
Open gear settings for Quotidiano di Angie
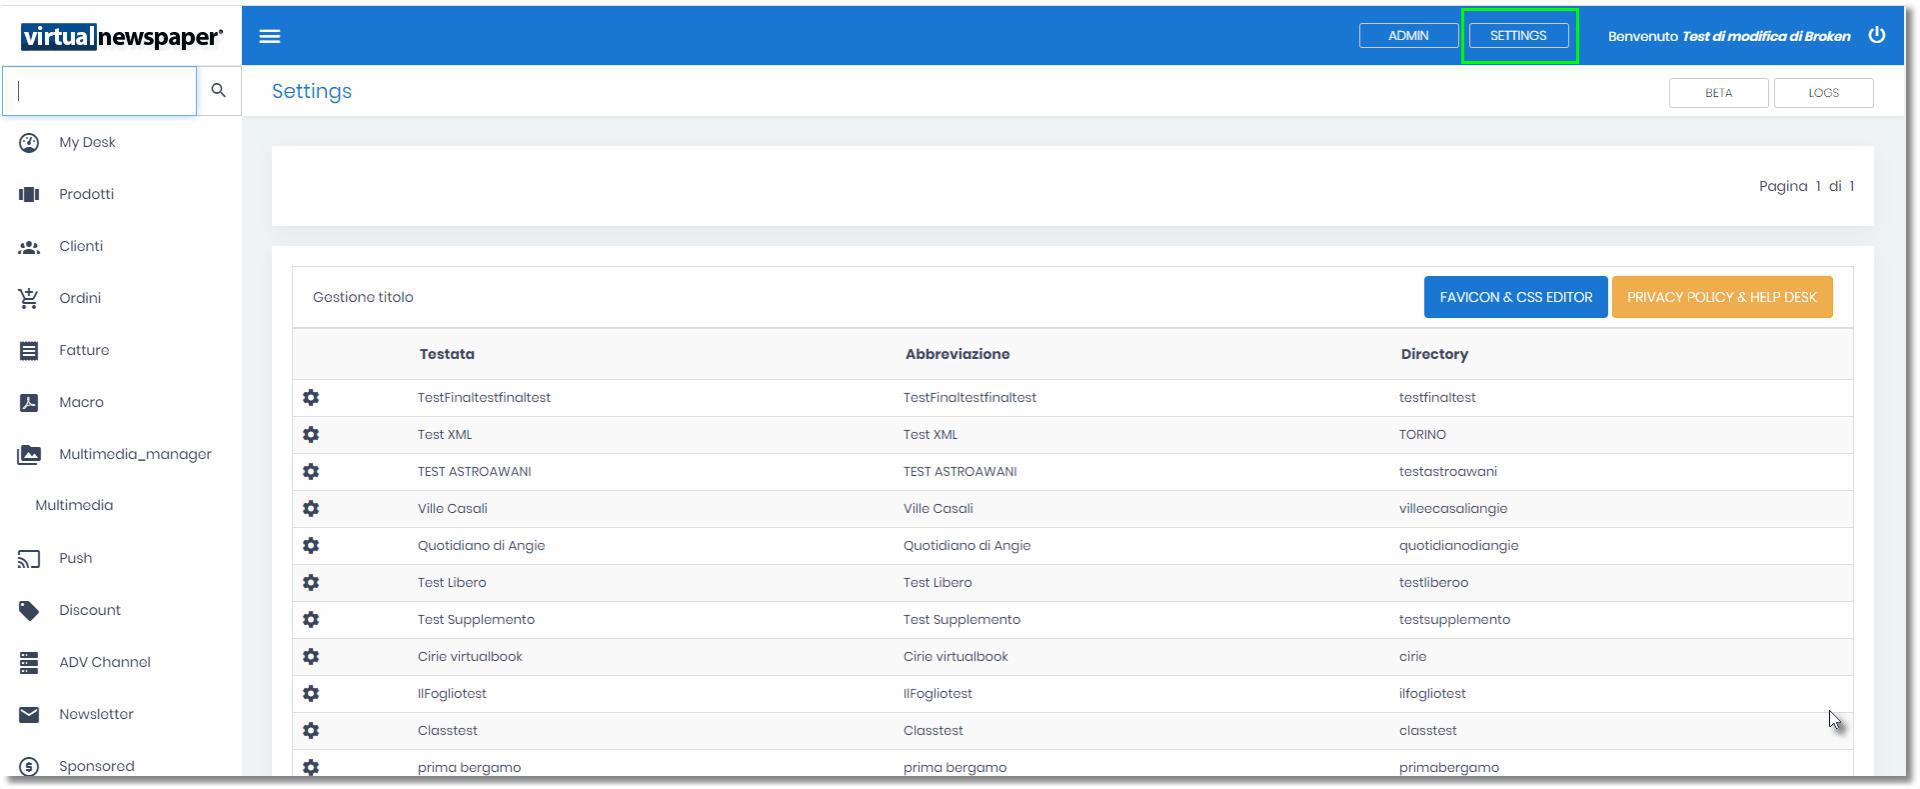tap(311, 546)
